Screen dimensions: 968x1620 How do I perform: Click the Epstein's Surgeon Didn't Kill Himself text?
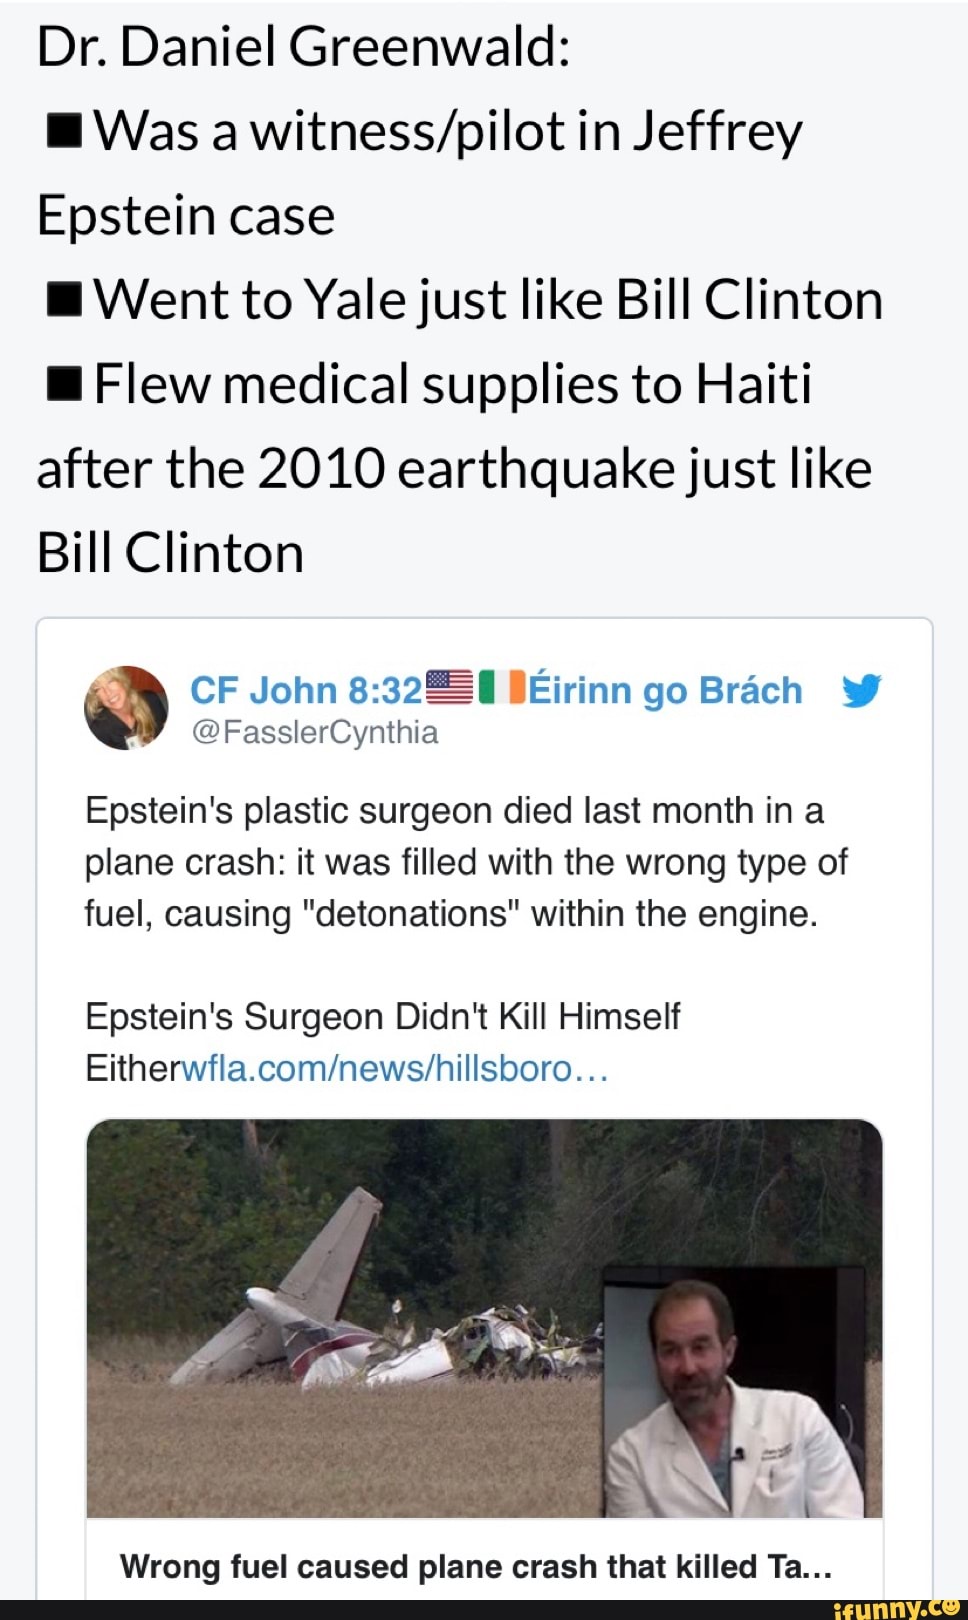[x=382, y=1015]
